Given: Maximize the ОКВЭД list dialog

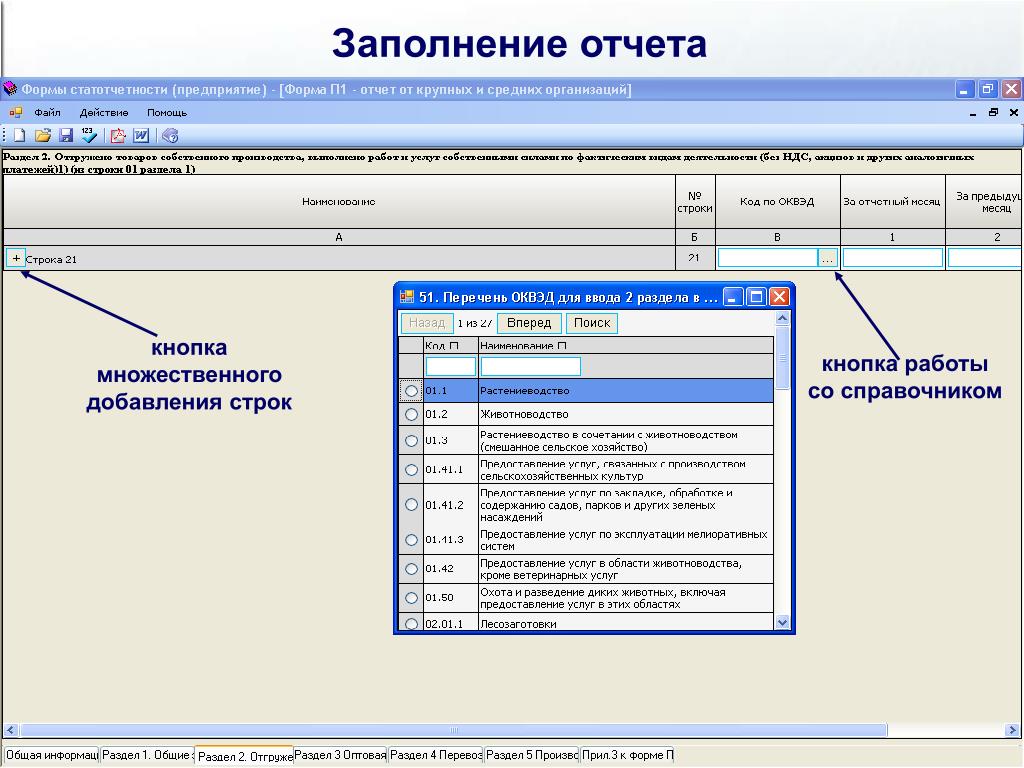Looking at the screenshot, I should pos(756,297).
